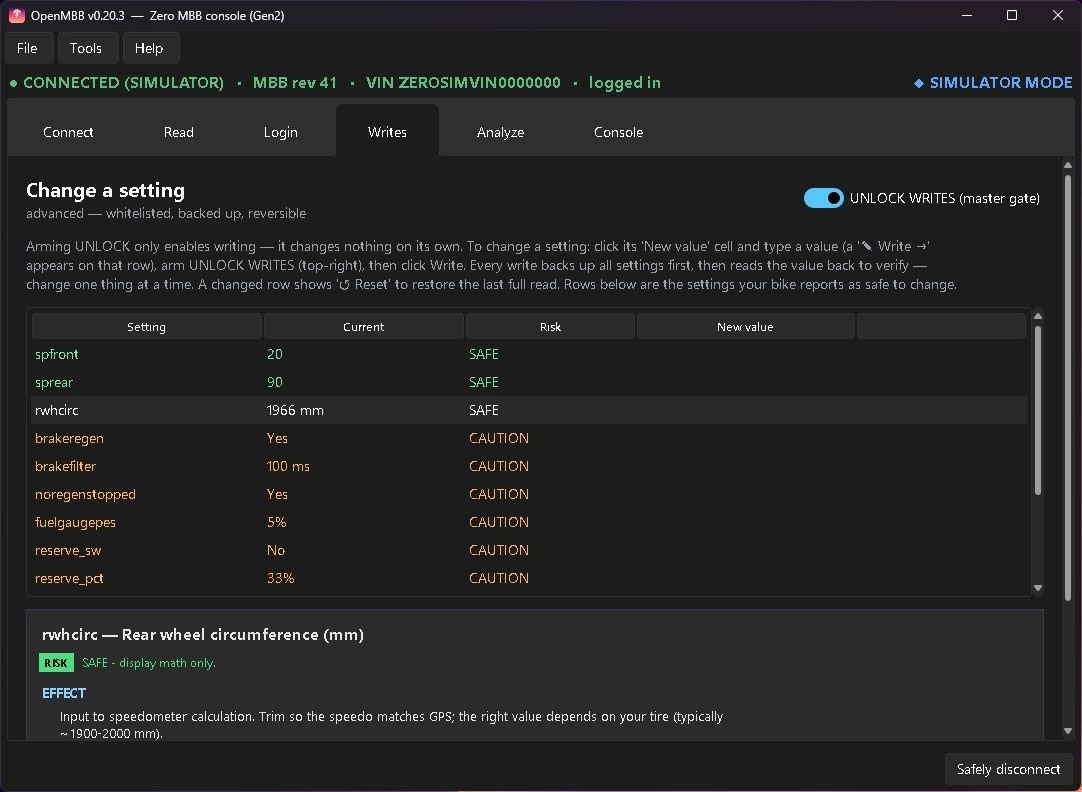Select the Writes tab
Image resolution: width=1082 pixels, height=792 pixels.
[x=387, y=132]
